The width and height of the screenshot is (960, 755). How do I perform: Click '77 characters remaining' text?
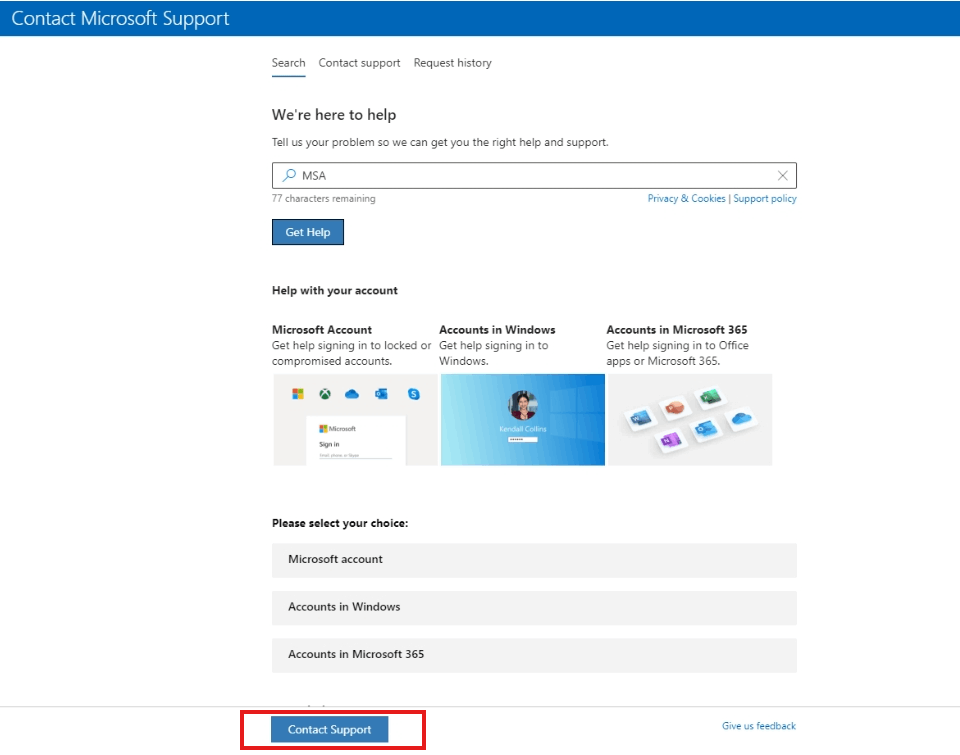tap(323, 198)
